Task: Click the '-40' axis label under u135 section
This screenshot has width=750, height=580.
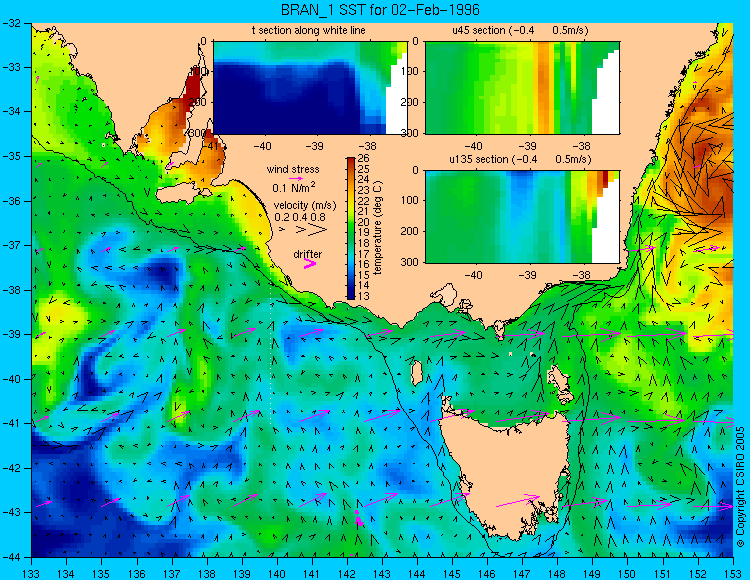Action: 474,275
